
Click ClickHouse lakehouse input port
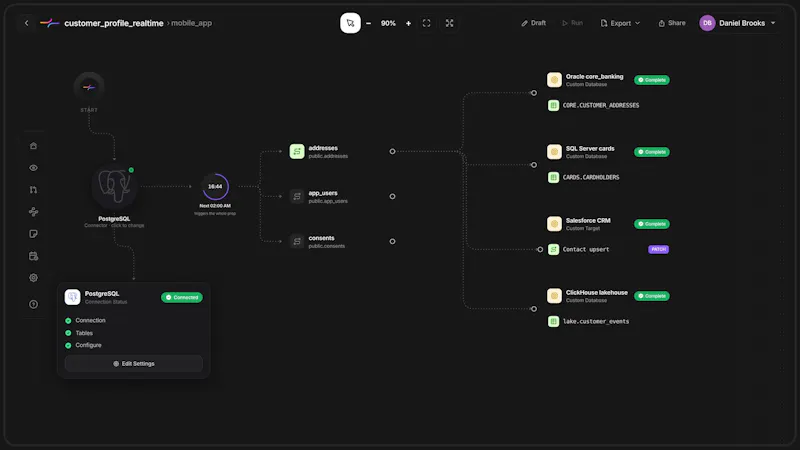click(534, 309)
